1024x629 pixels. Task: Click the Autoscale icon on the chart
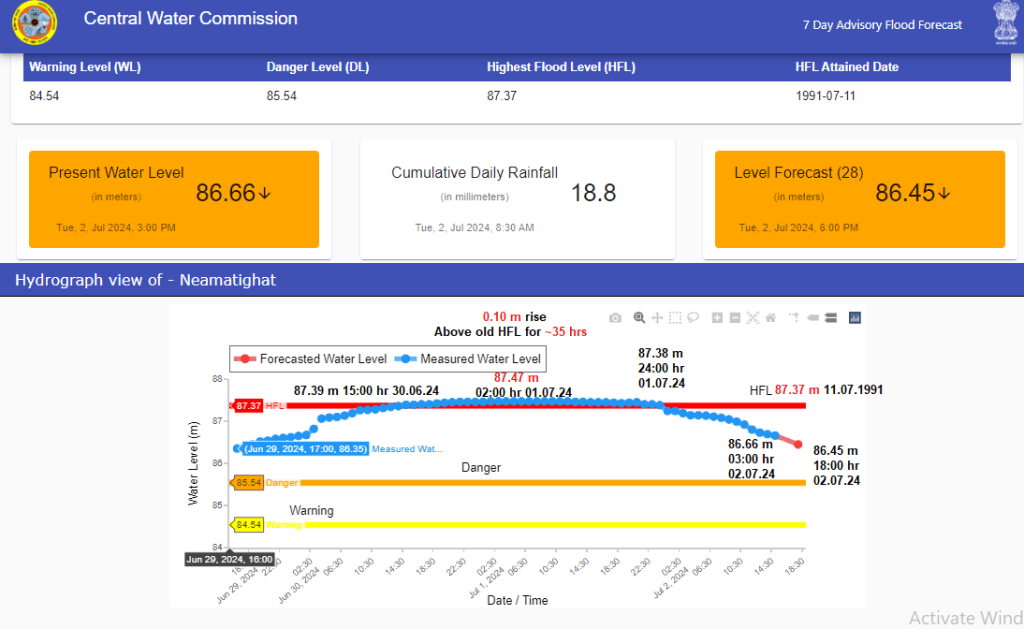(x=753, y=318)
